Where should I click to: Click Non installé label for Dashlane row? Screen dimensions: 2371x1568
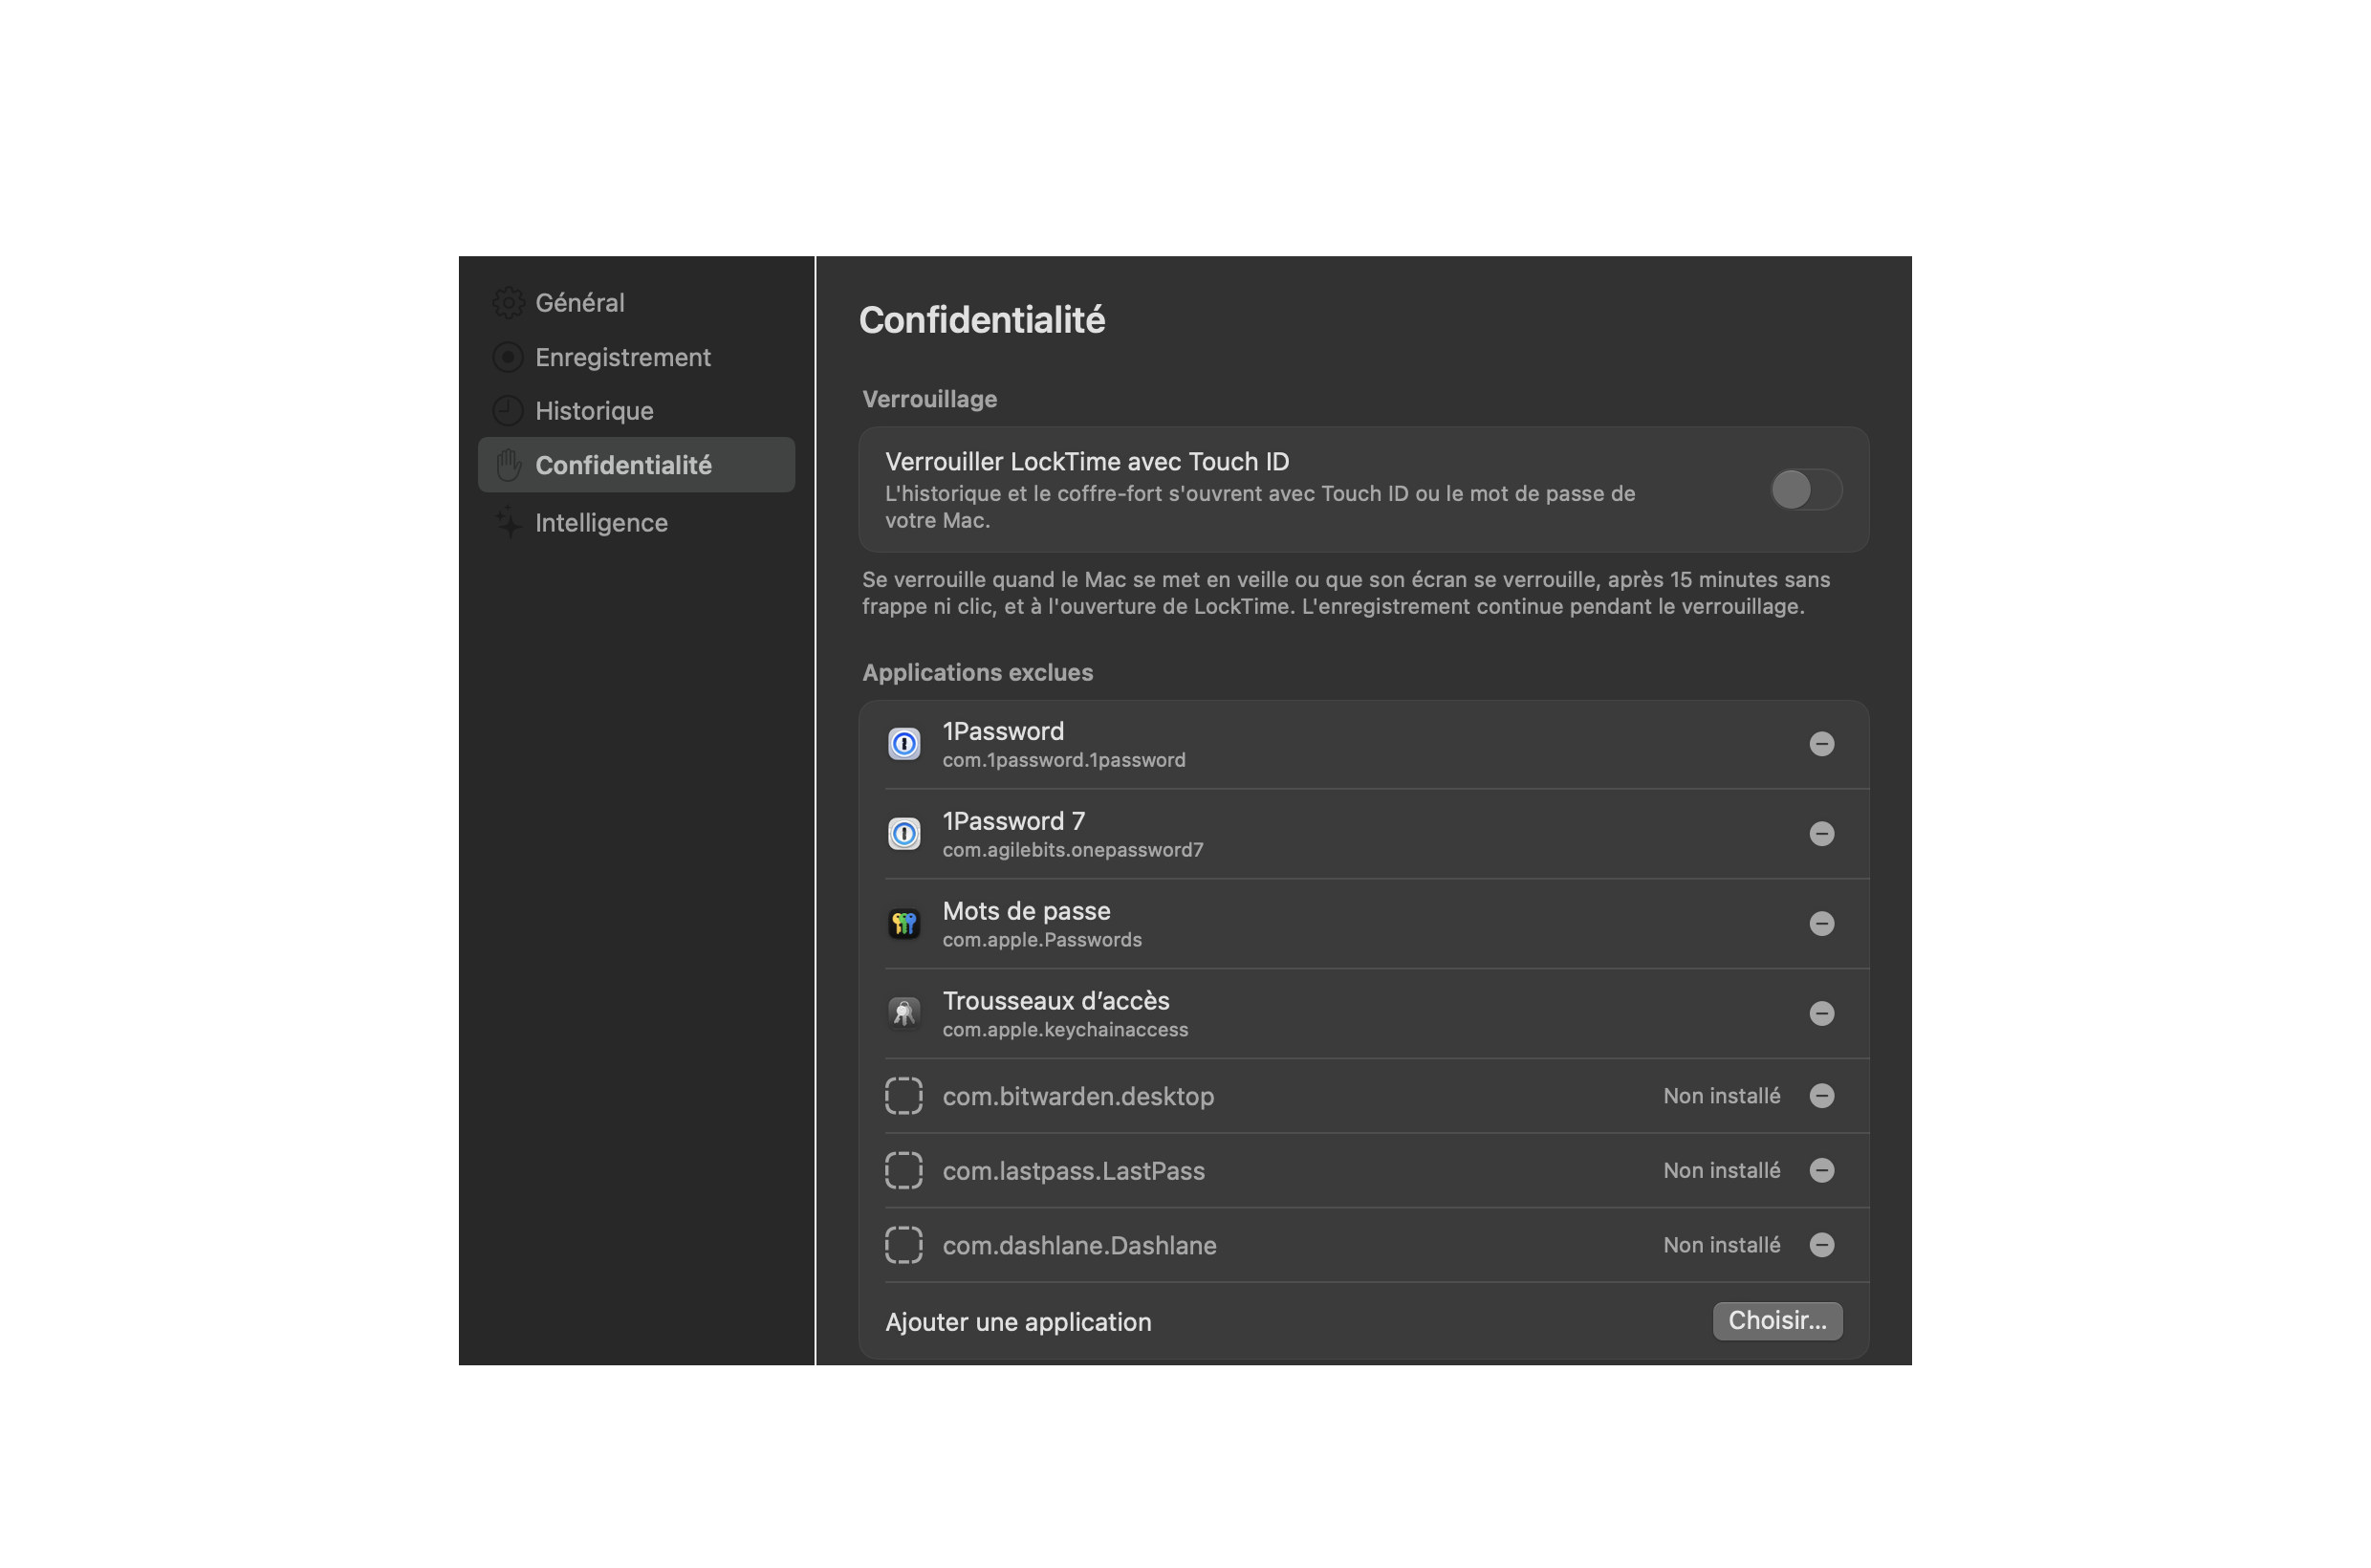pyautogui.click(x=1722, y=1246)
